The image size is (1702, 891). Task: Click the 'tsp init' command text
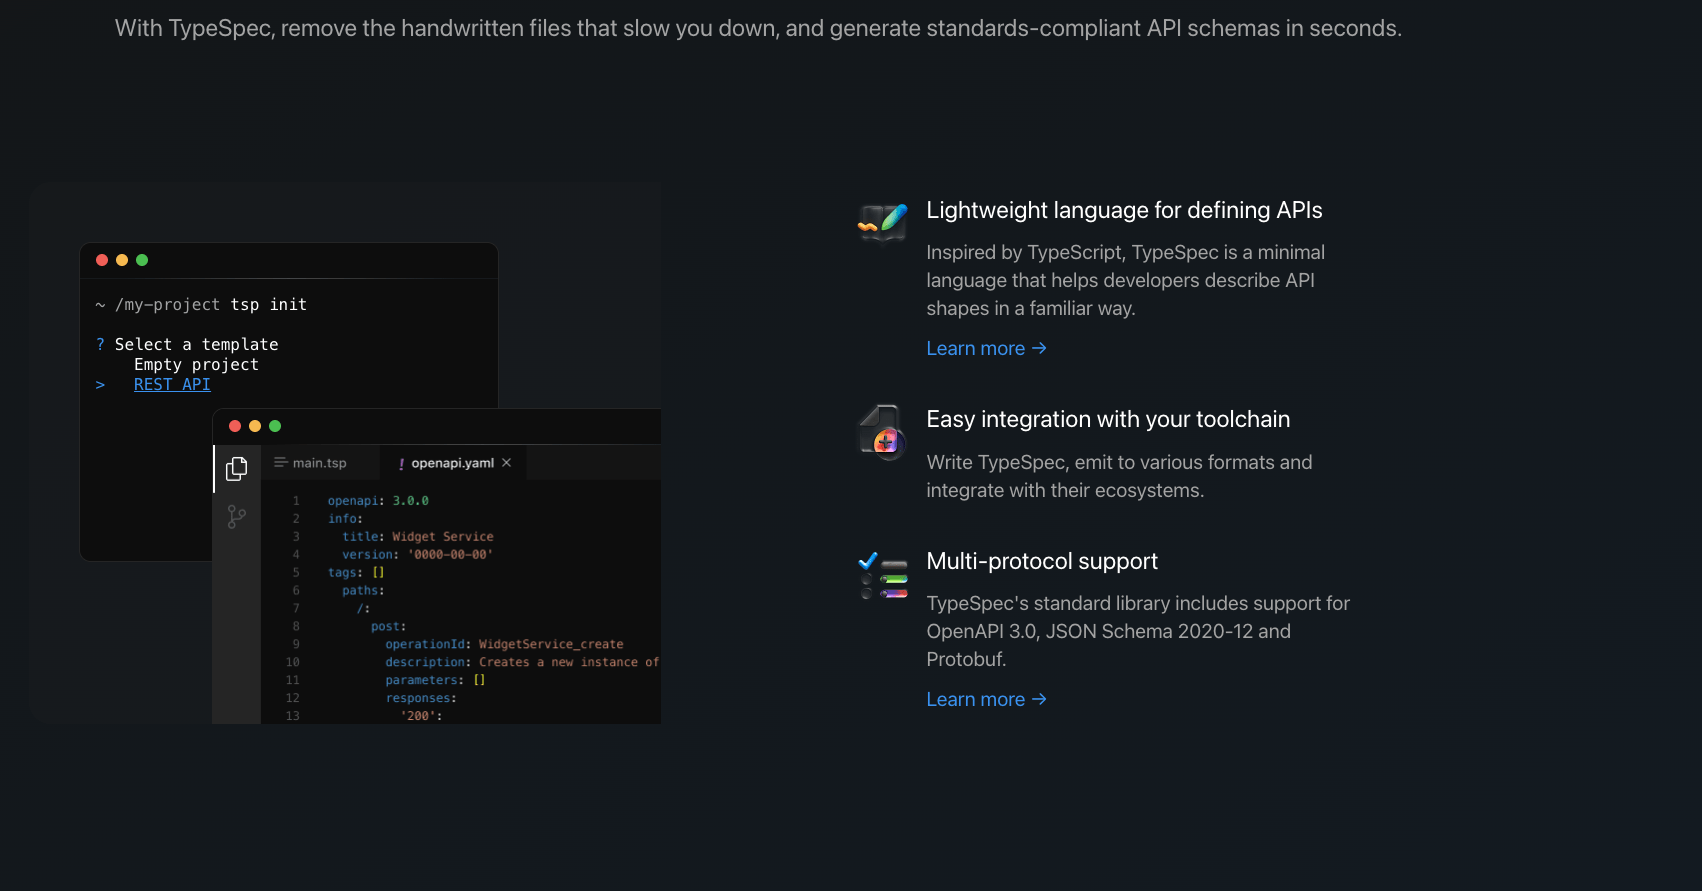(x=269, y=304)
